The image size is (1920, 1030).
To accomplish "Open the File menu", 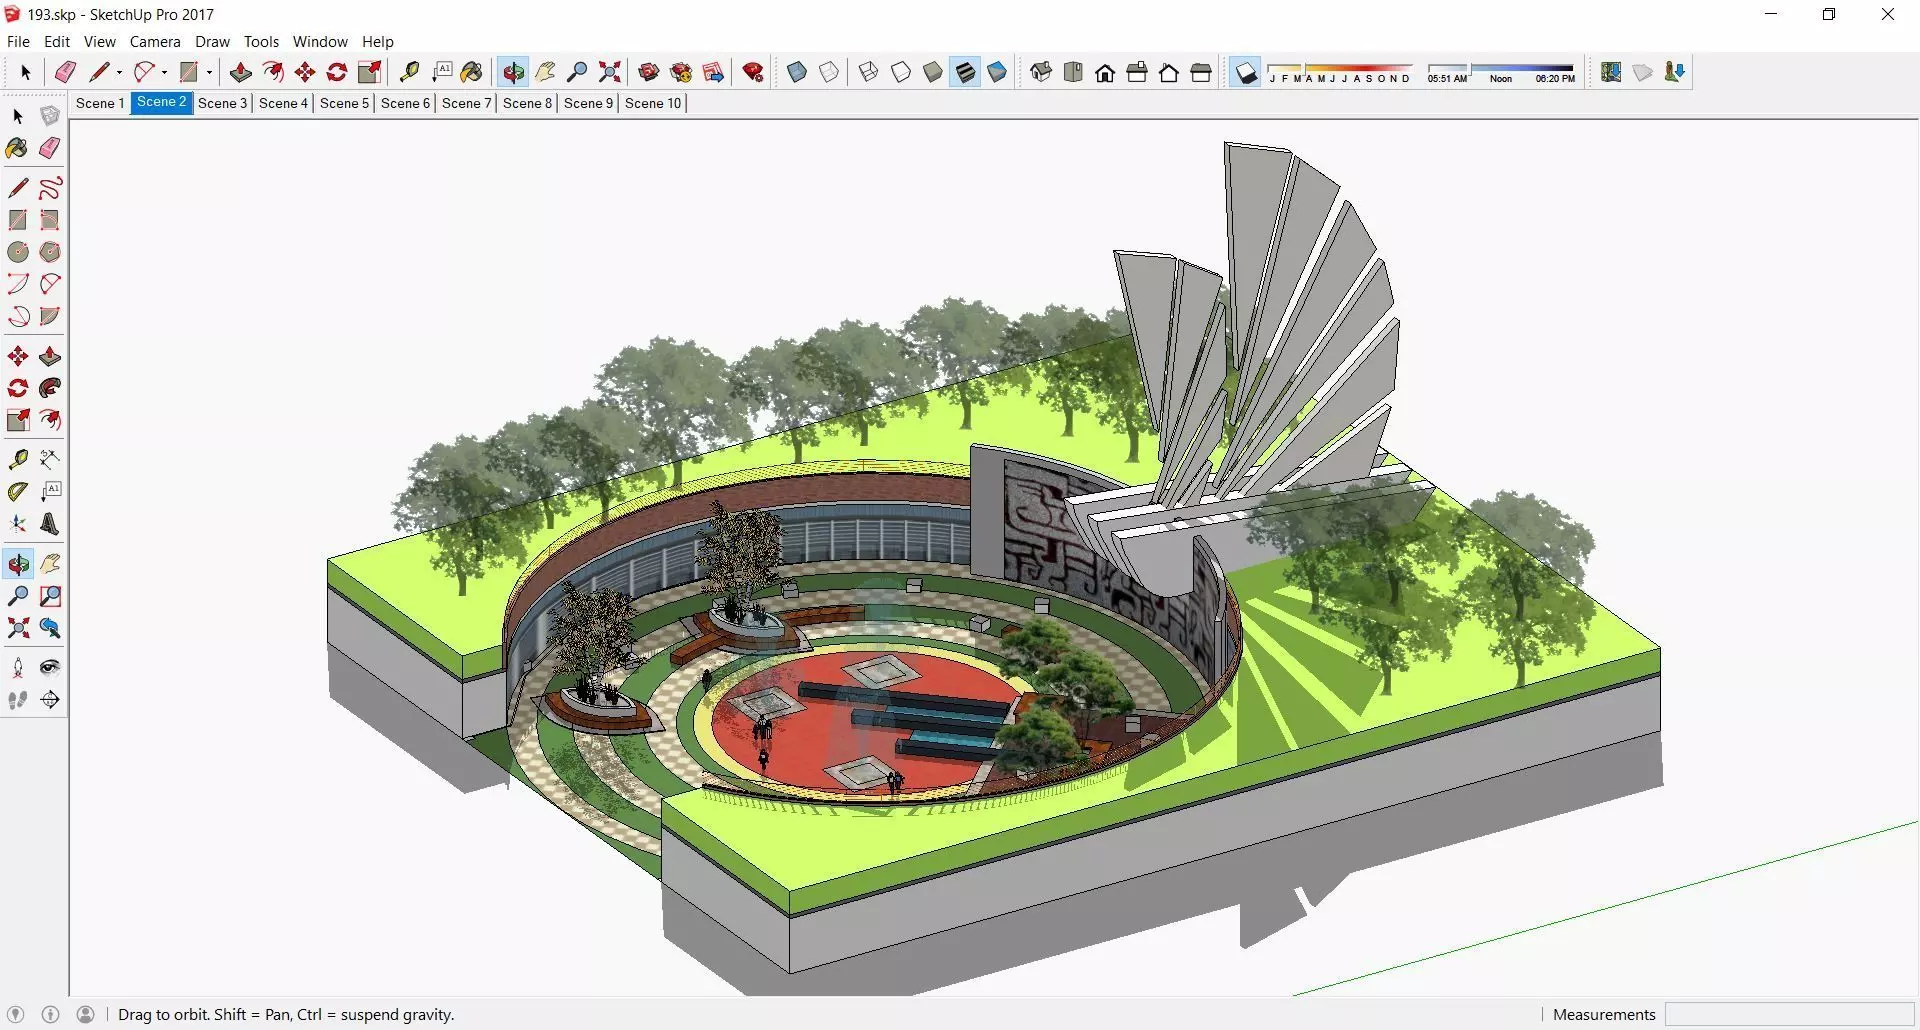I will [18, 41].
